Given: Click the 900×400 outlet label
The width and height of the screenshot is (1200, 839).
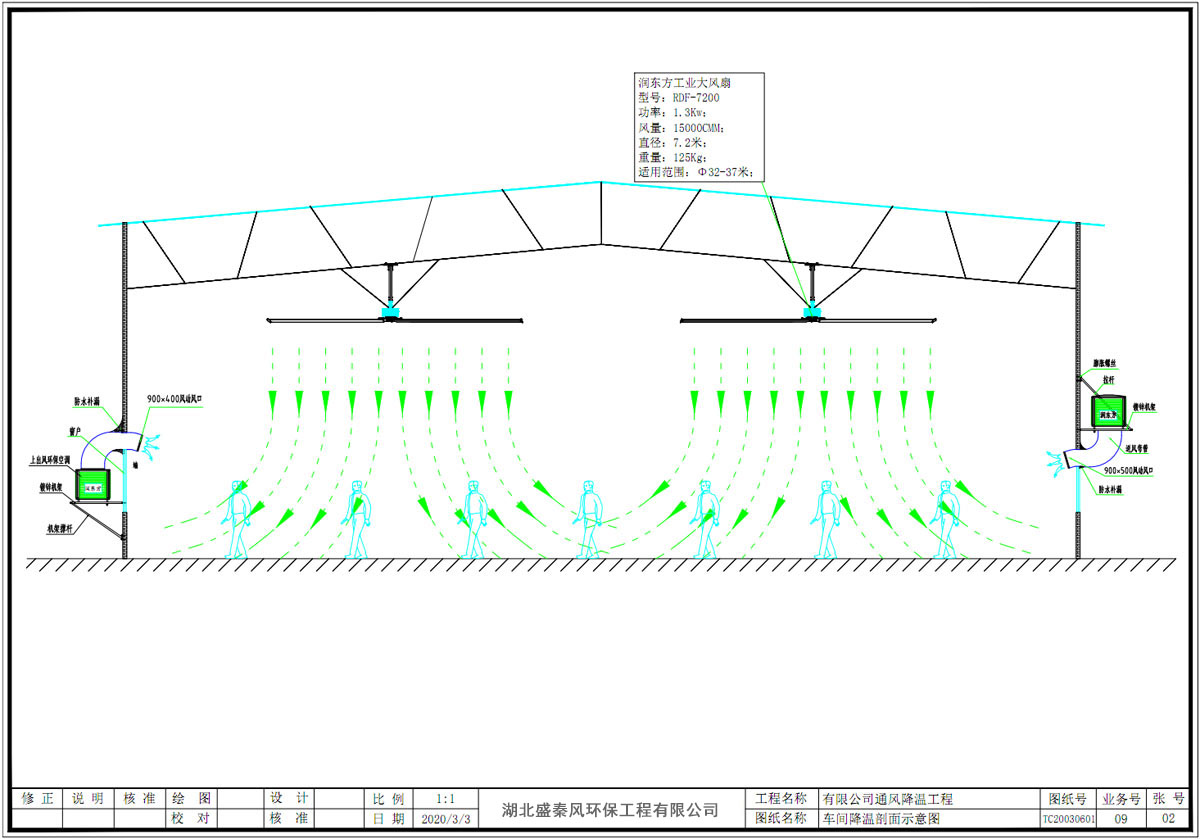Looking at the screenshot, I should pyautogui.click(x=180, y=399).
